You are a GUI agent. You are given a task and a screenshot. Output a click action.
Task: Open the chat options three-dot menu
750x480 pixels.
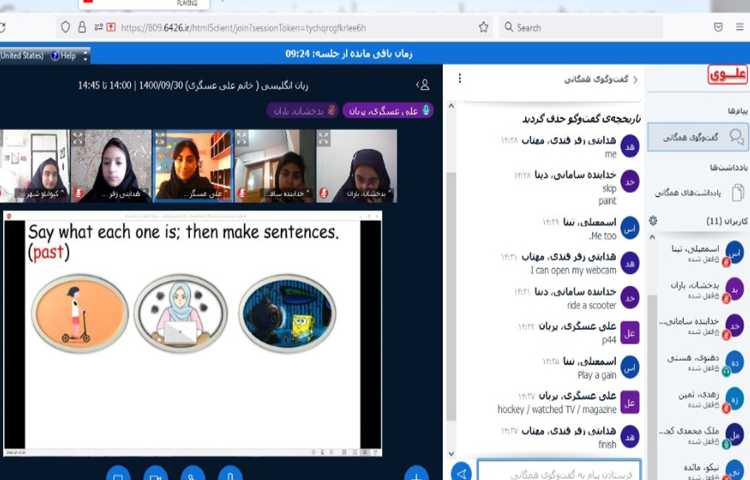[x=460, y=78]
